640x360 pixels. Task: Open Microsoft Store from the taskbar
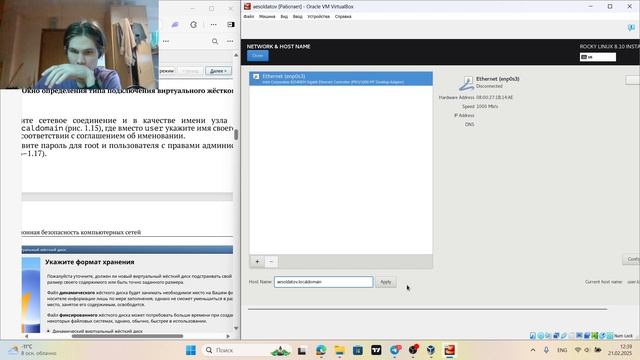tap(358, 350)
